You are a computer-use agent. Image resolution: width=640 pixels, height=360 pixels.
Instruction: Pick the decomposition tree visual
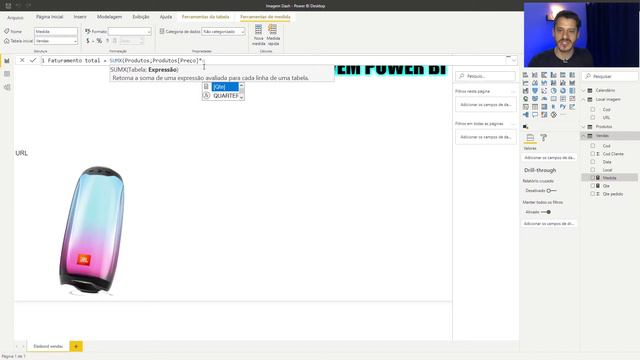pos(525,115)
